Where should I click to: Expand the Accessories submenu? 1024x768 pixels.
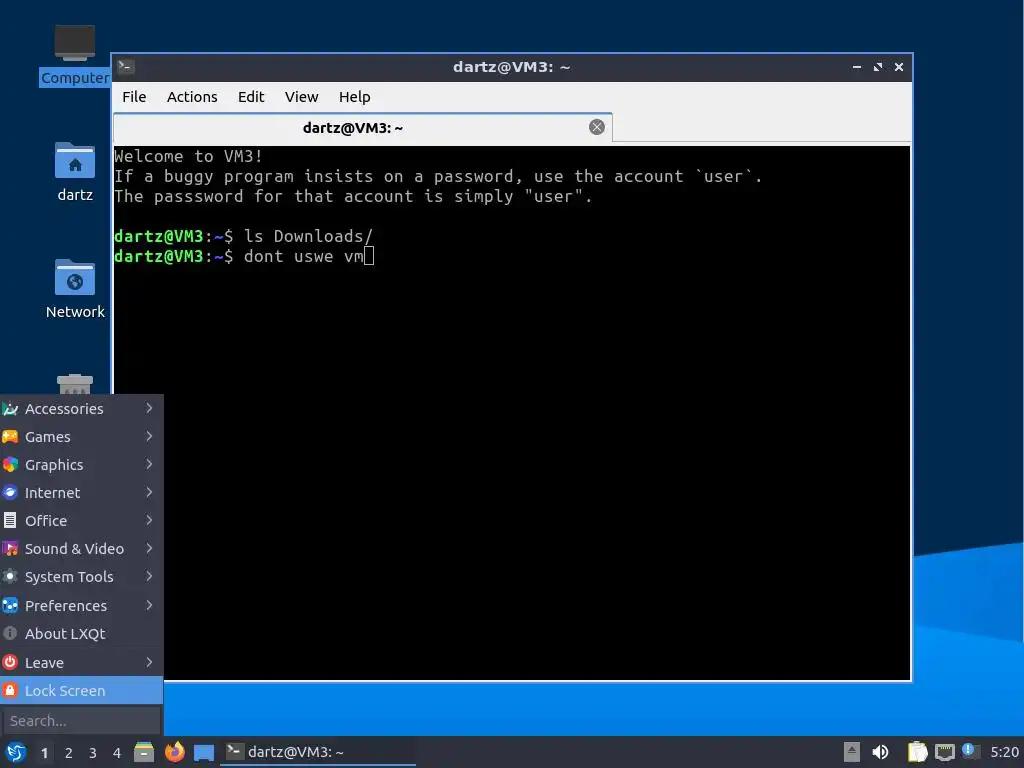(x=81, y=409)
